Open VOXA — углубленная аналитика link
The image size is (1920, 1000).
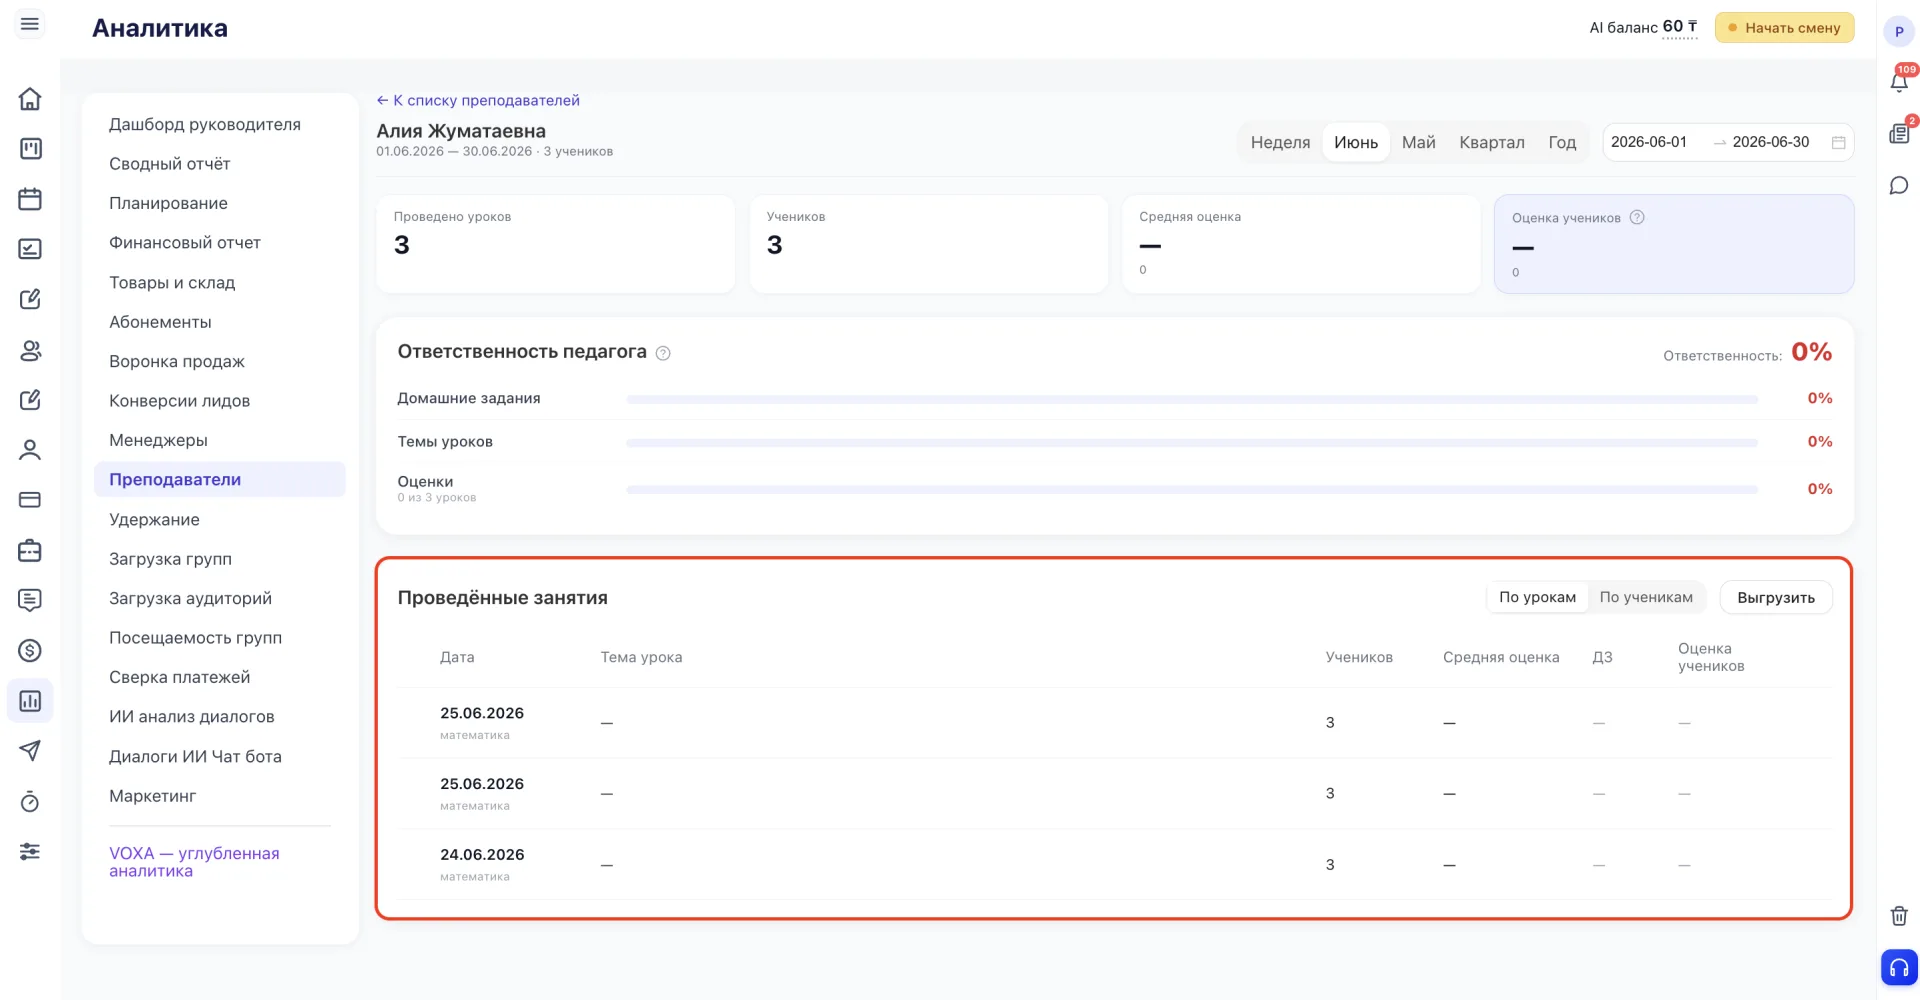click(x=194, y=862)
